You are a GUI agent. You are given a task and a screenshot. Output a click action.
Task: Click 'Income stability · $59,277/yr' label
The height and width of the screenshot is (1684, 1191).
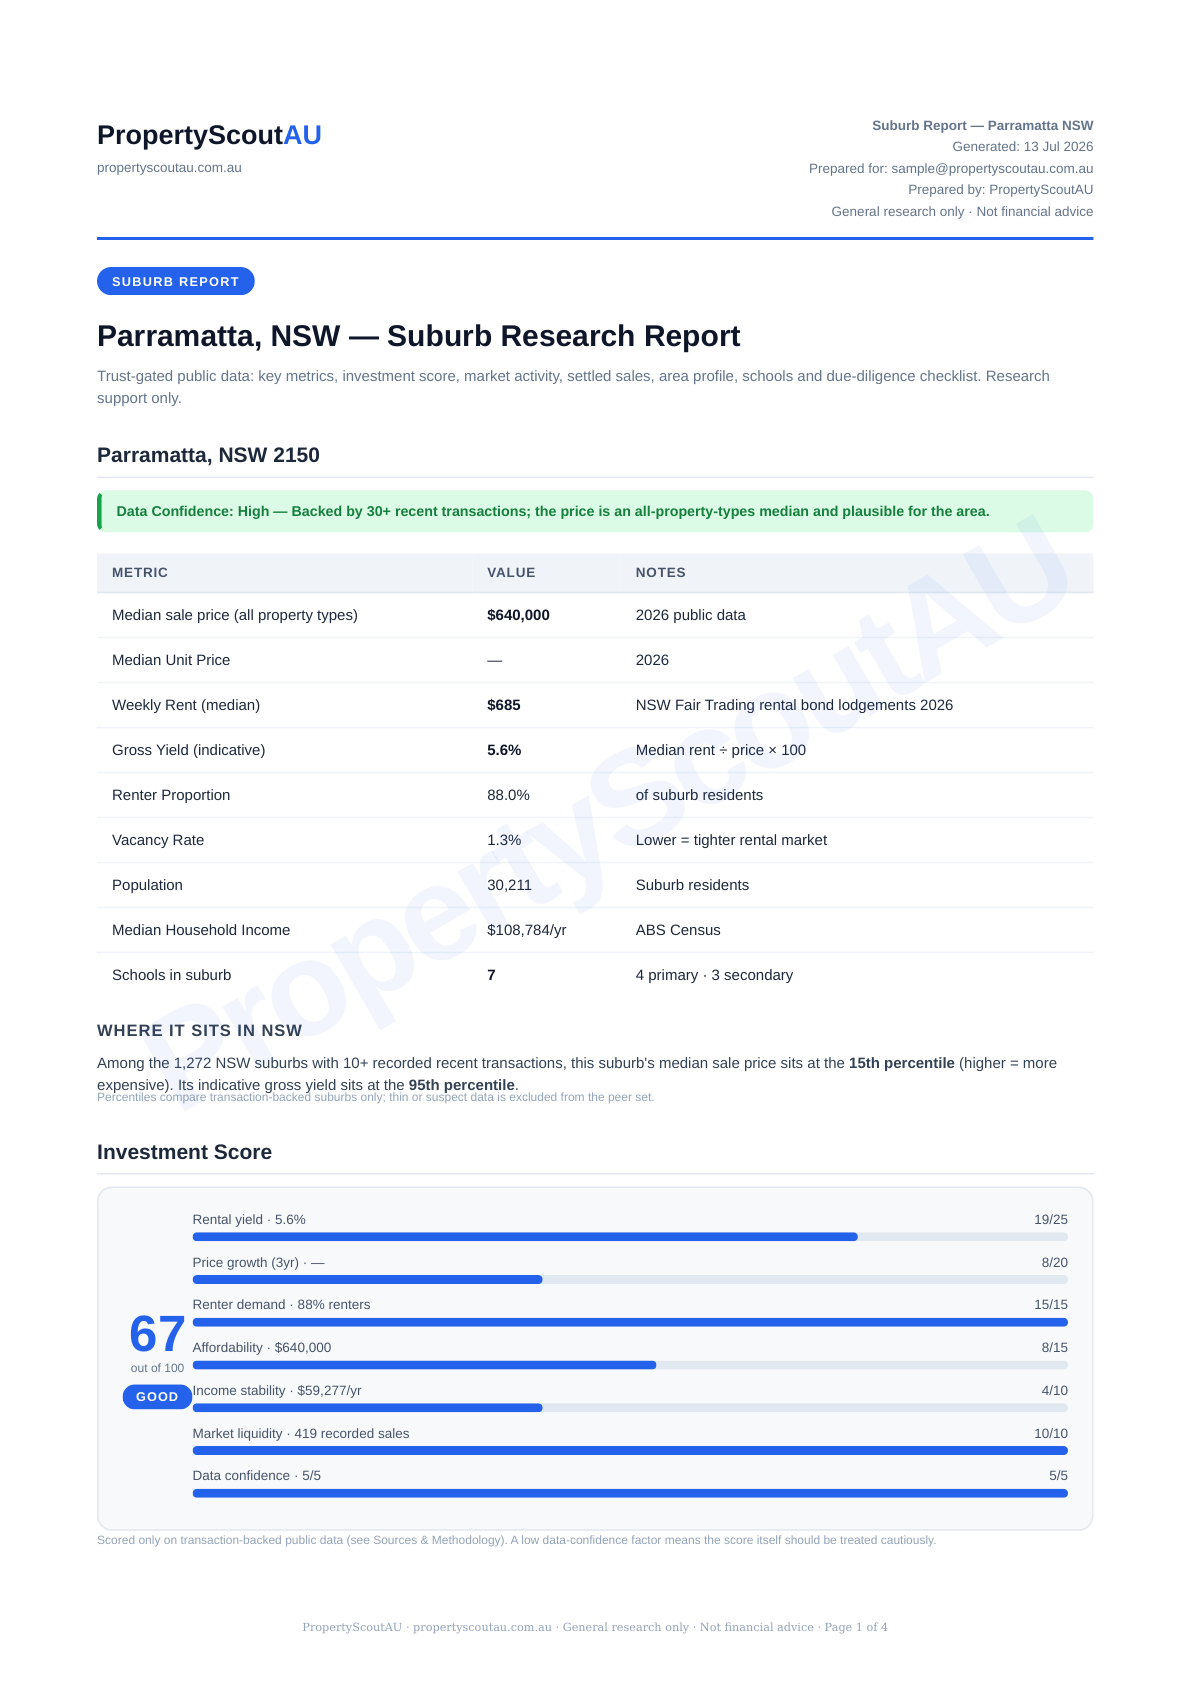[x=277, y=1391]
